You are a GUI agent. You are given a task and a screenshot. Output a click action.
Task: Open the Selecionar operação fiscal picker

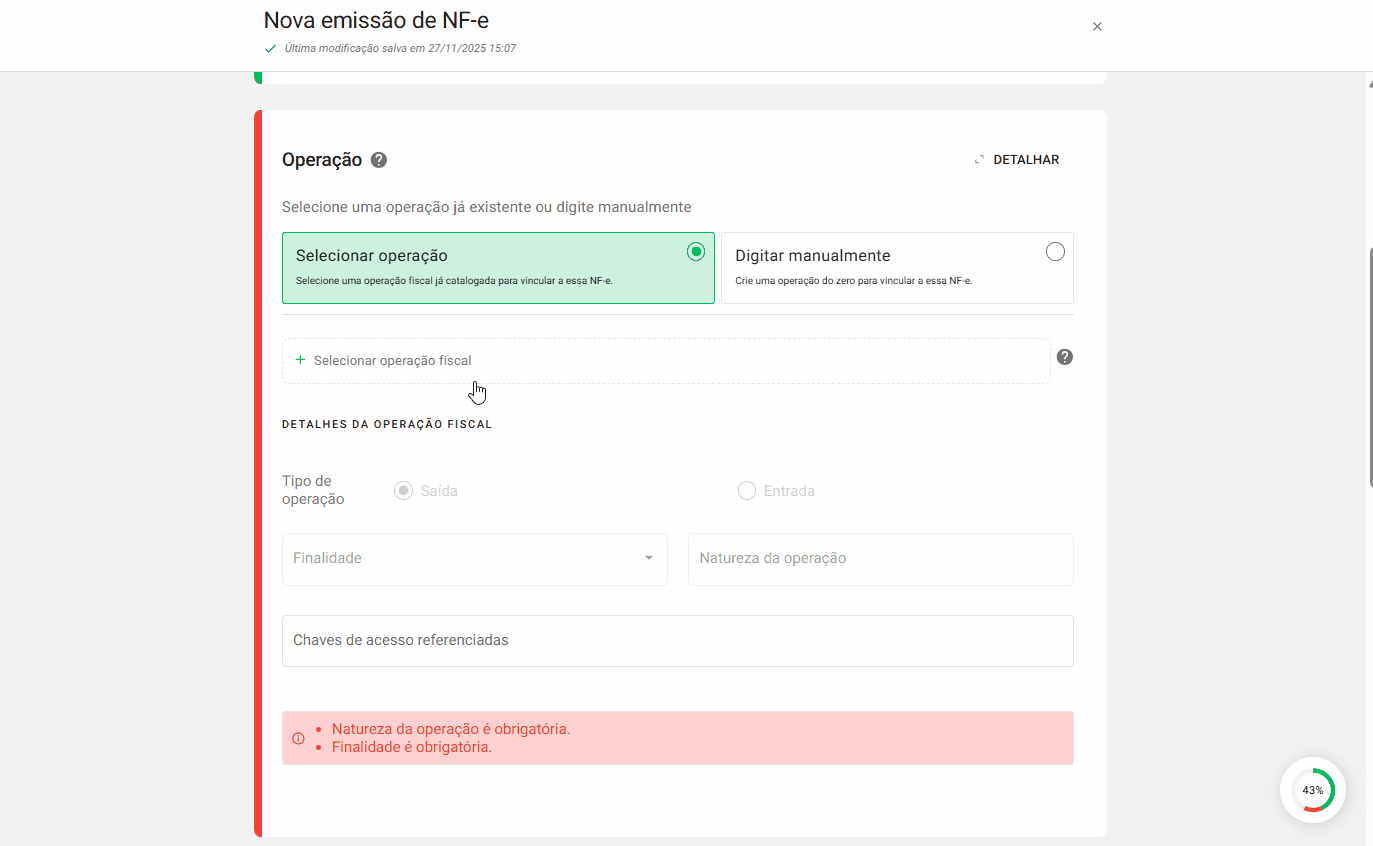coord(666,360)
